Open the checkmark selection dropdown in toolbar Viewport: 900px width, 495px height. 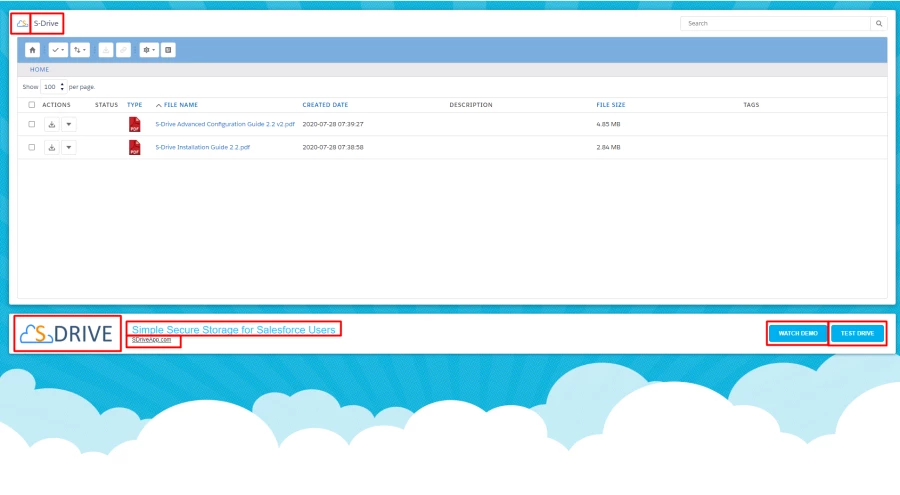(58, 49)
